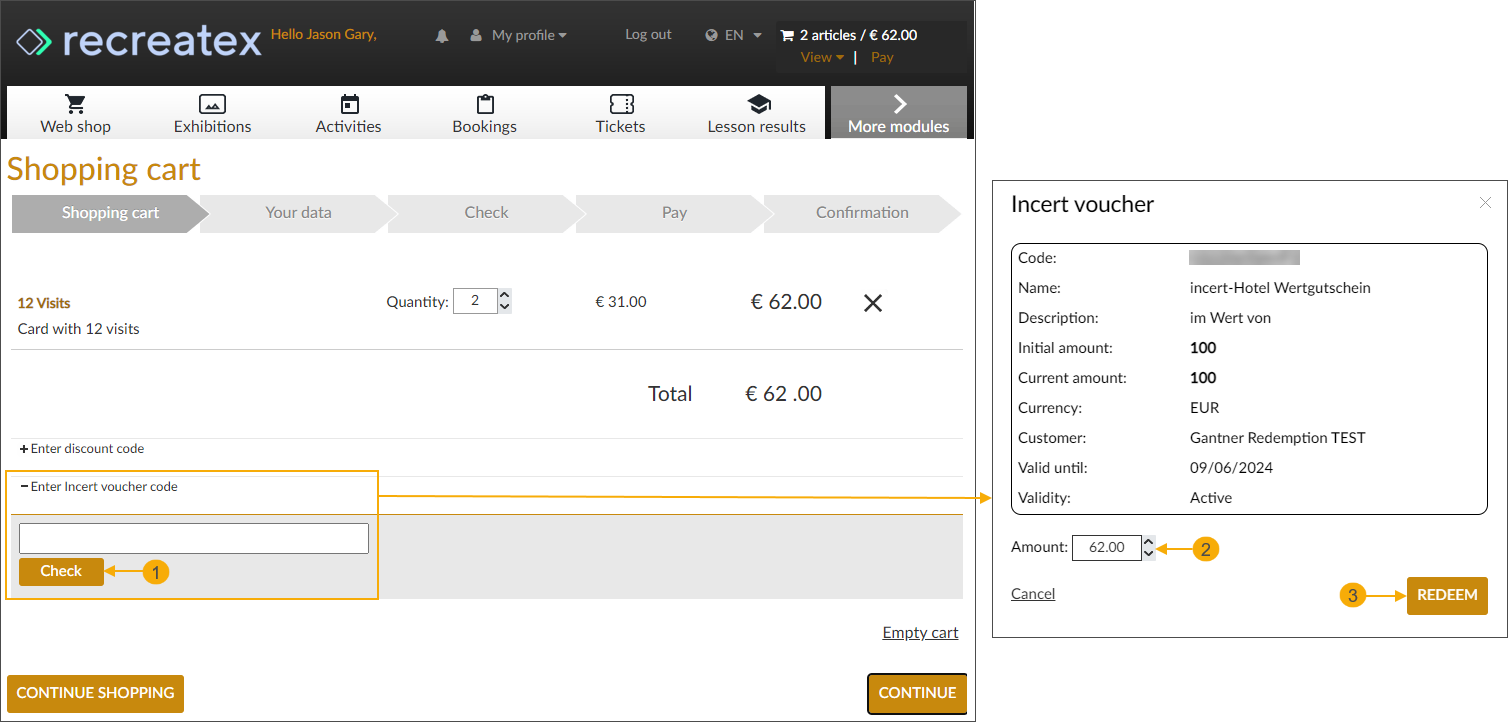This screenshot has width=1508, height=722.
Task: Collapse the Enter Incert voucher code section
Action: click(x=98, y=486)
